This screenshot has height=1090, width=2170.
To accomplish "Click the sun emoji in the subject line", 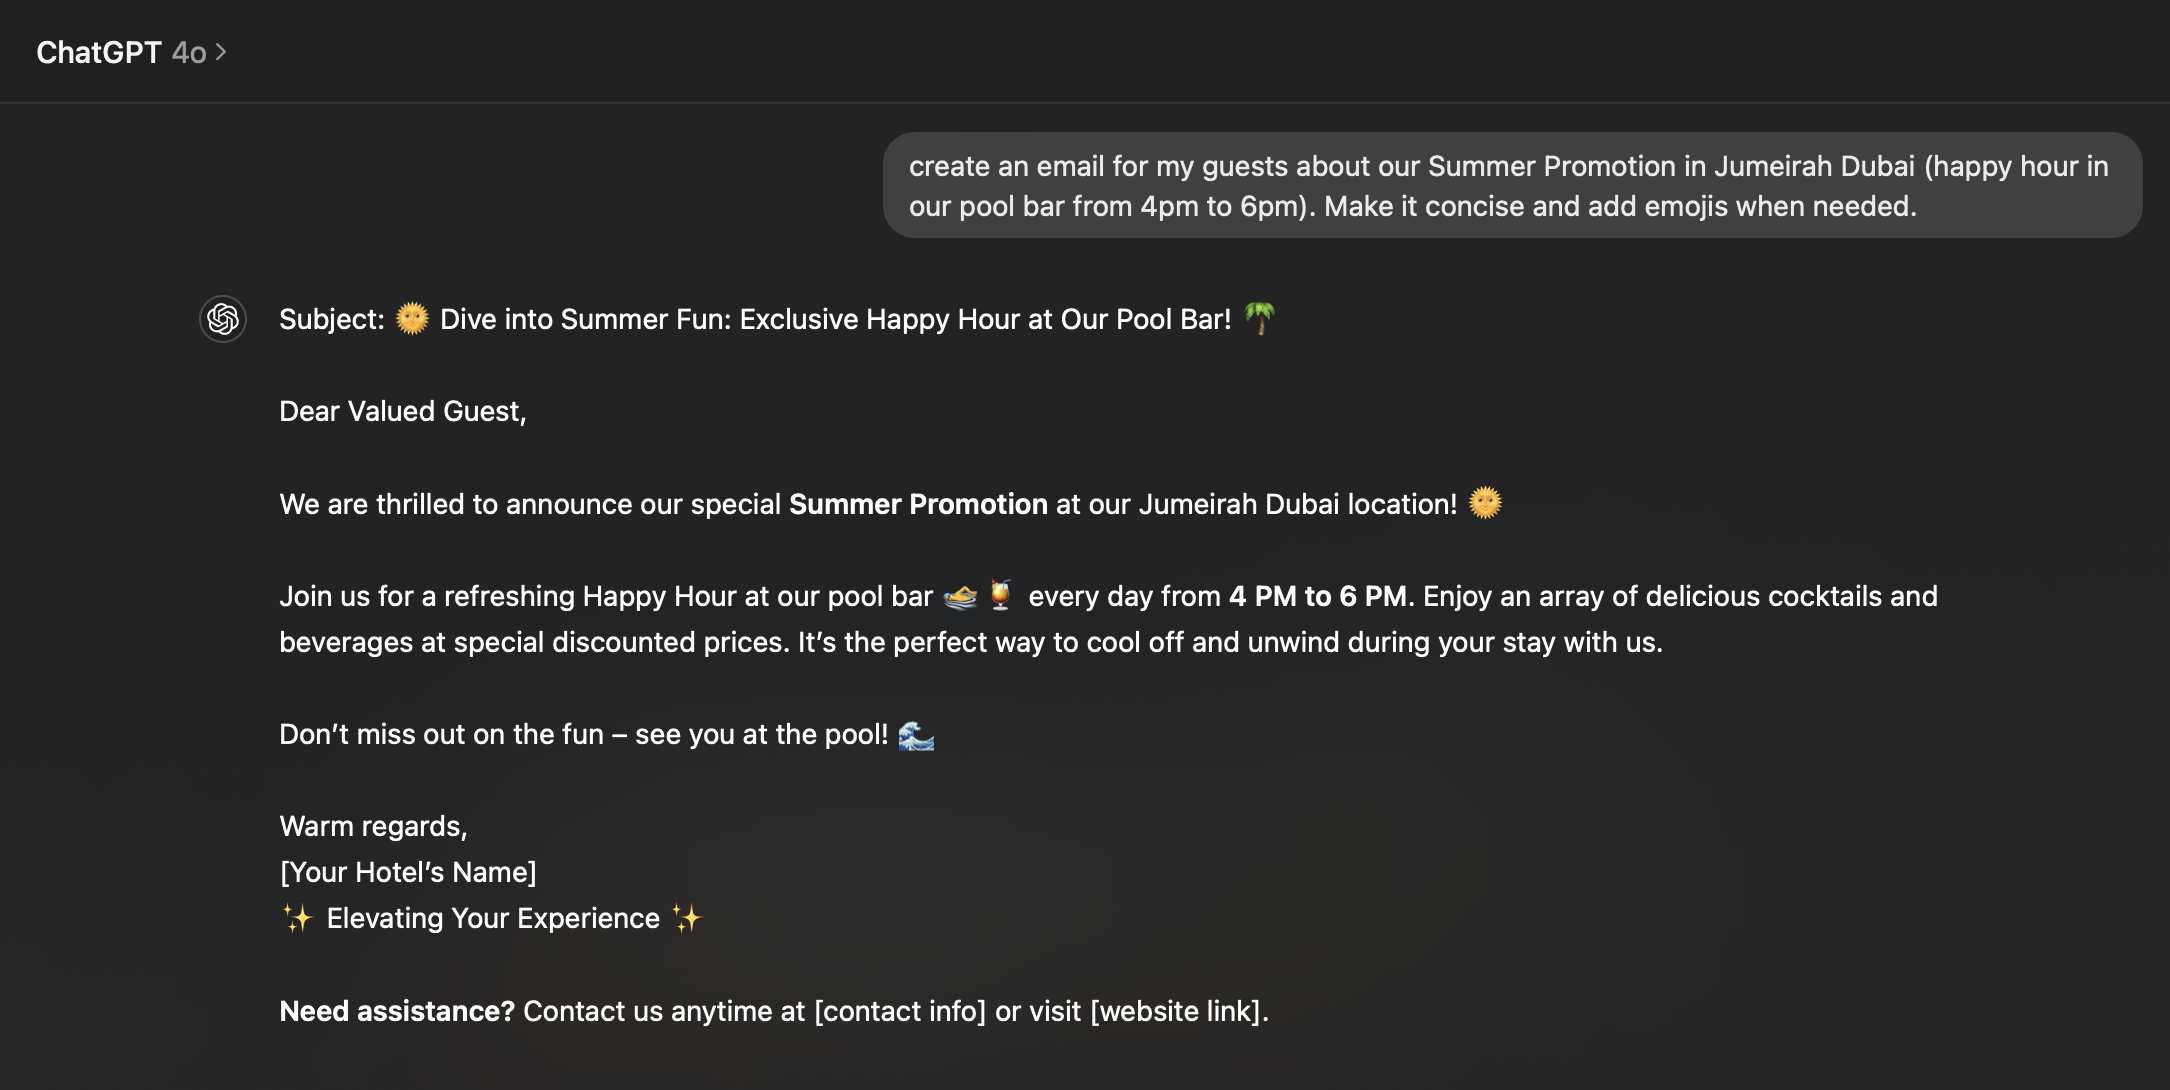I will tap(412, 319).
